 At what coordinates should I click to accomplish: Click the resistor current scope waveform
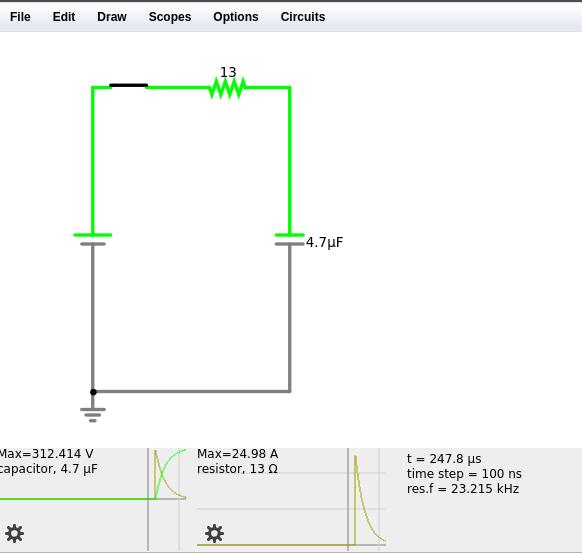click(369, 499)
